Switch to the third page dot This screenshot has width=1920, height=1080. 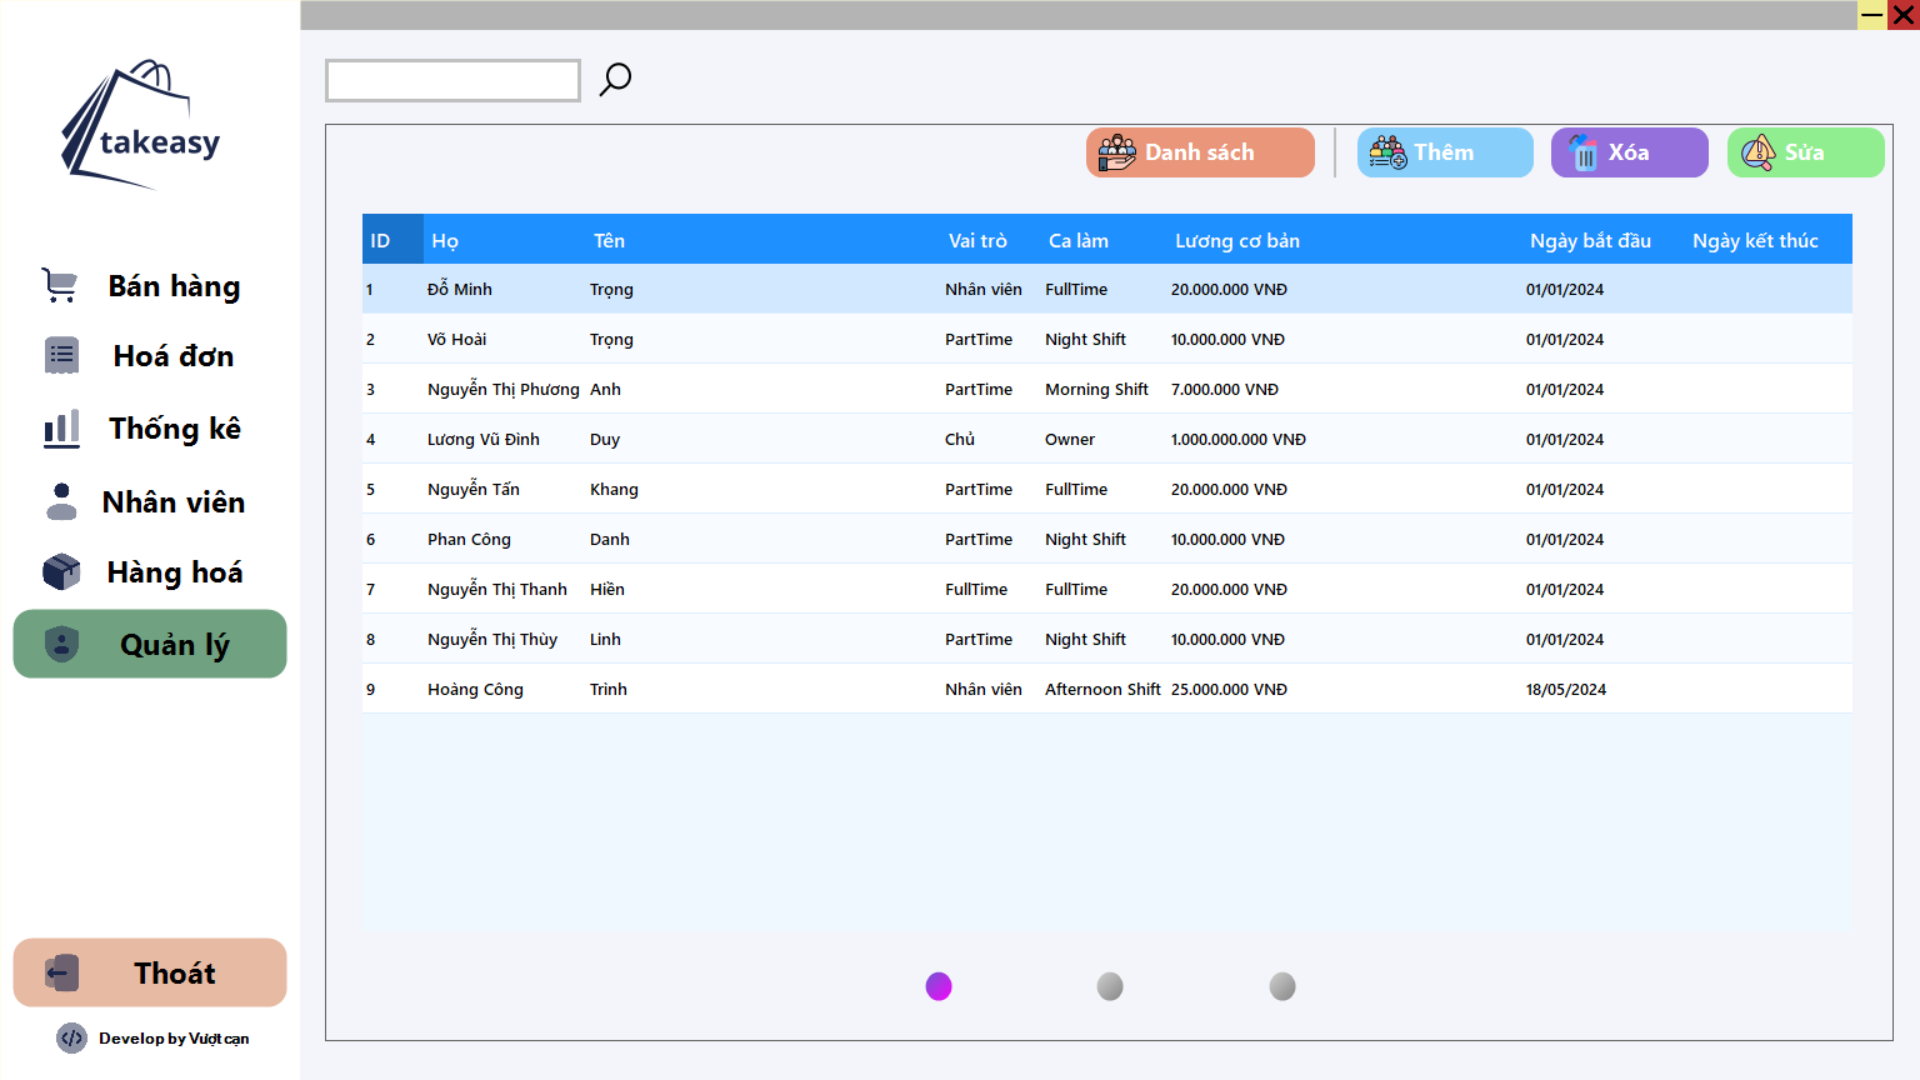tap(1282, 987)
